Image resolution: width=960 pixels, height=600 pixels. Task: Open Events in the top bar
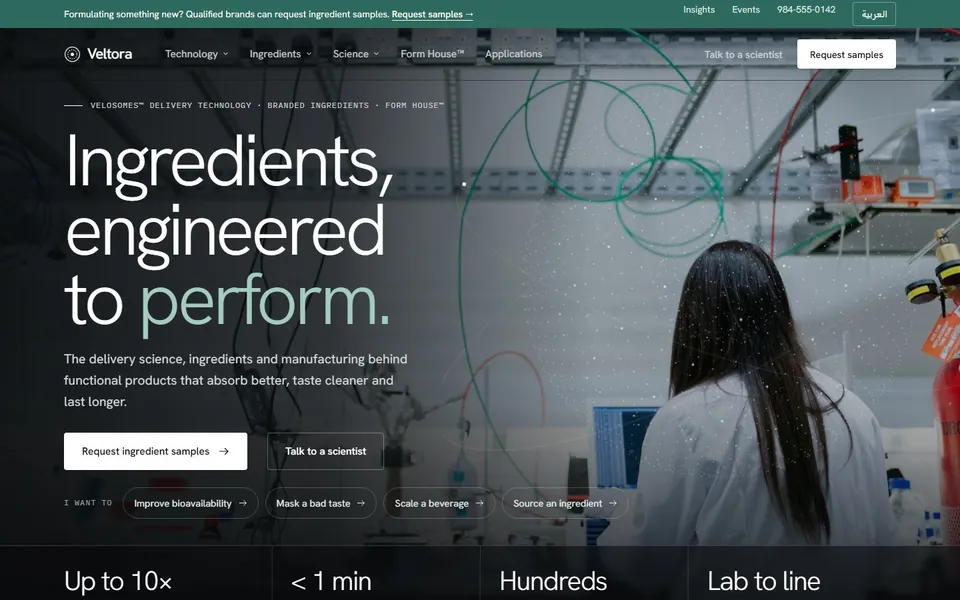746,10
